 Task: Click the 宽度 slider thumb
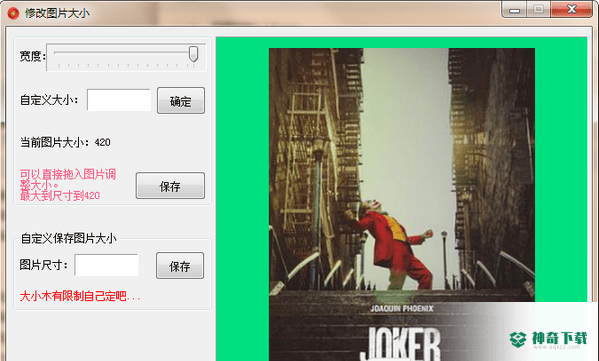pos(193,54)
